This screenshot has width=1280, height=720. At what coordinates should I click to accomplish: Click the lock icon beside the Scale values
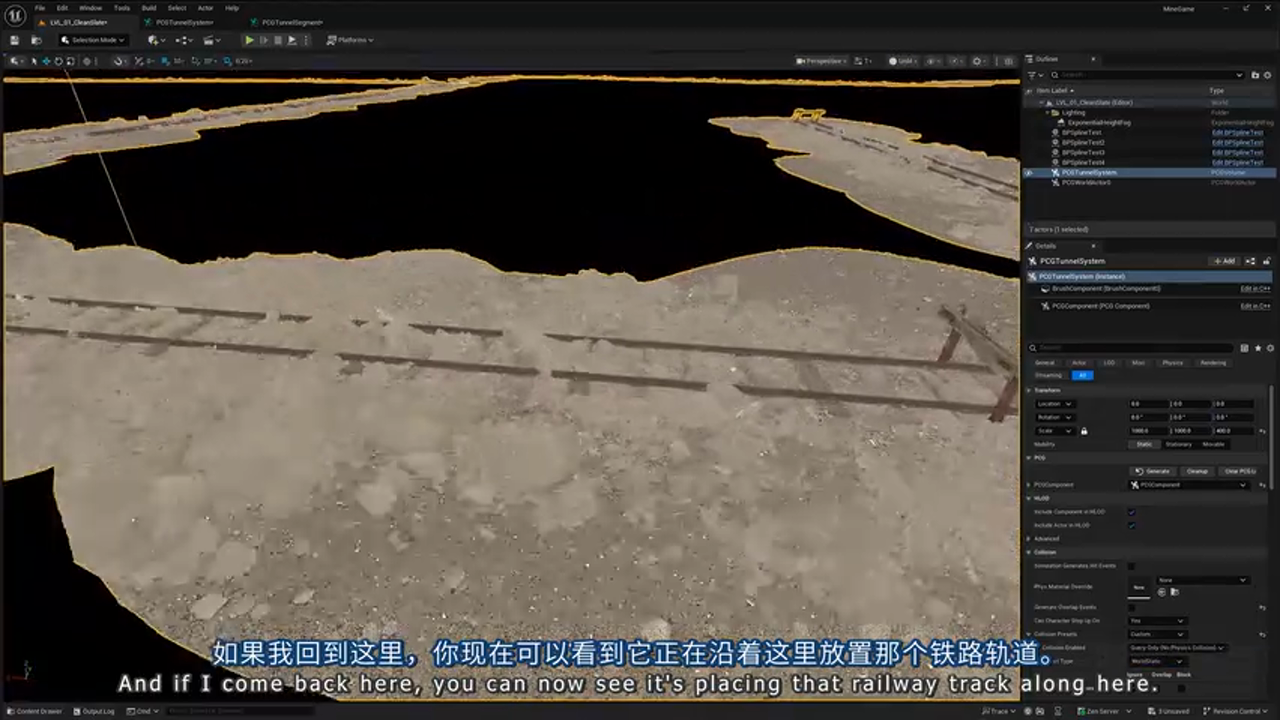point(1085,431)
